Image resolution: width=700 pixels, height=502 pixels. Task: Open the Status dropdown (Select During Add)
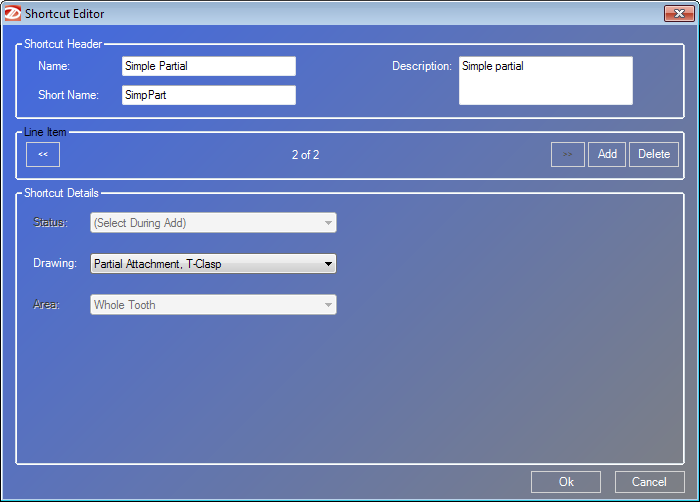pos(213,222)
